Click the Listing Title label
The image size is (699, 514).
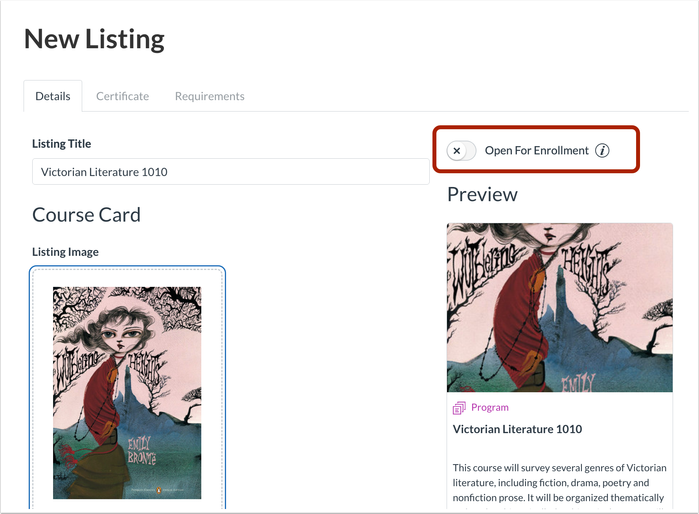[x=62, y=144]
